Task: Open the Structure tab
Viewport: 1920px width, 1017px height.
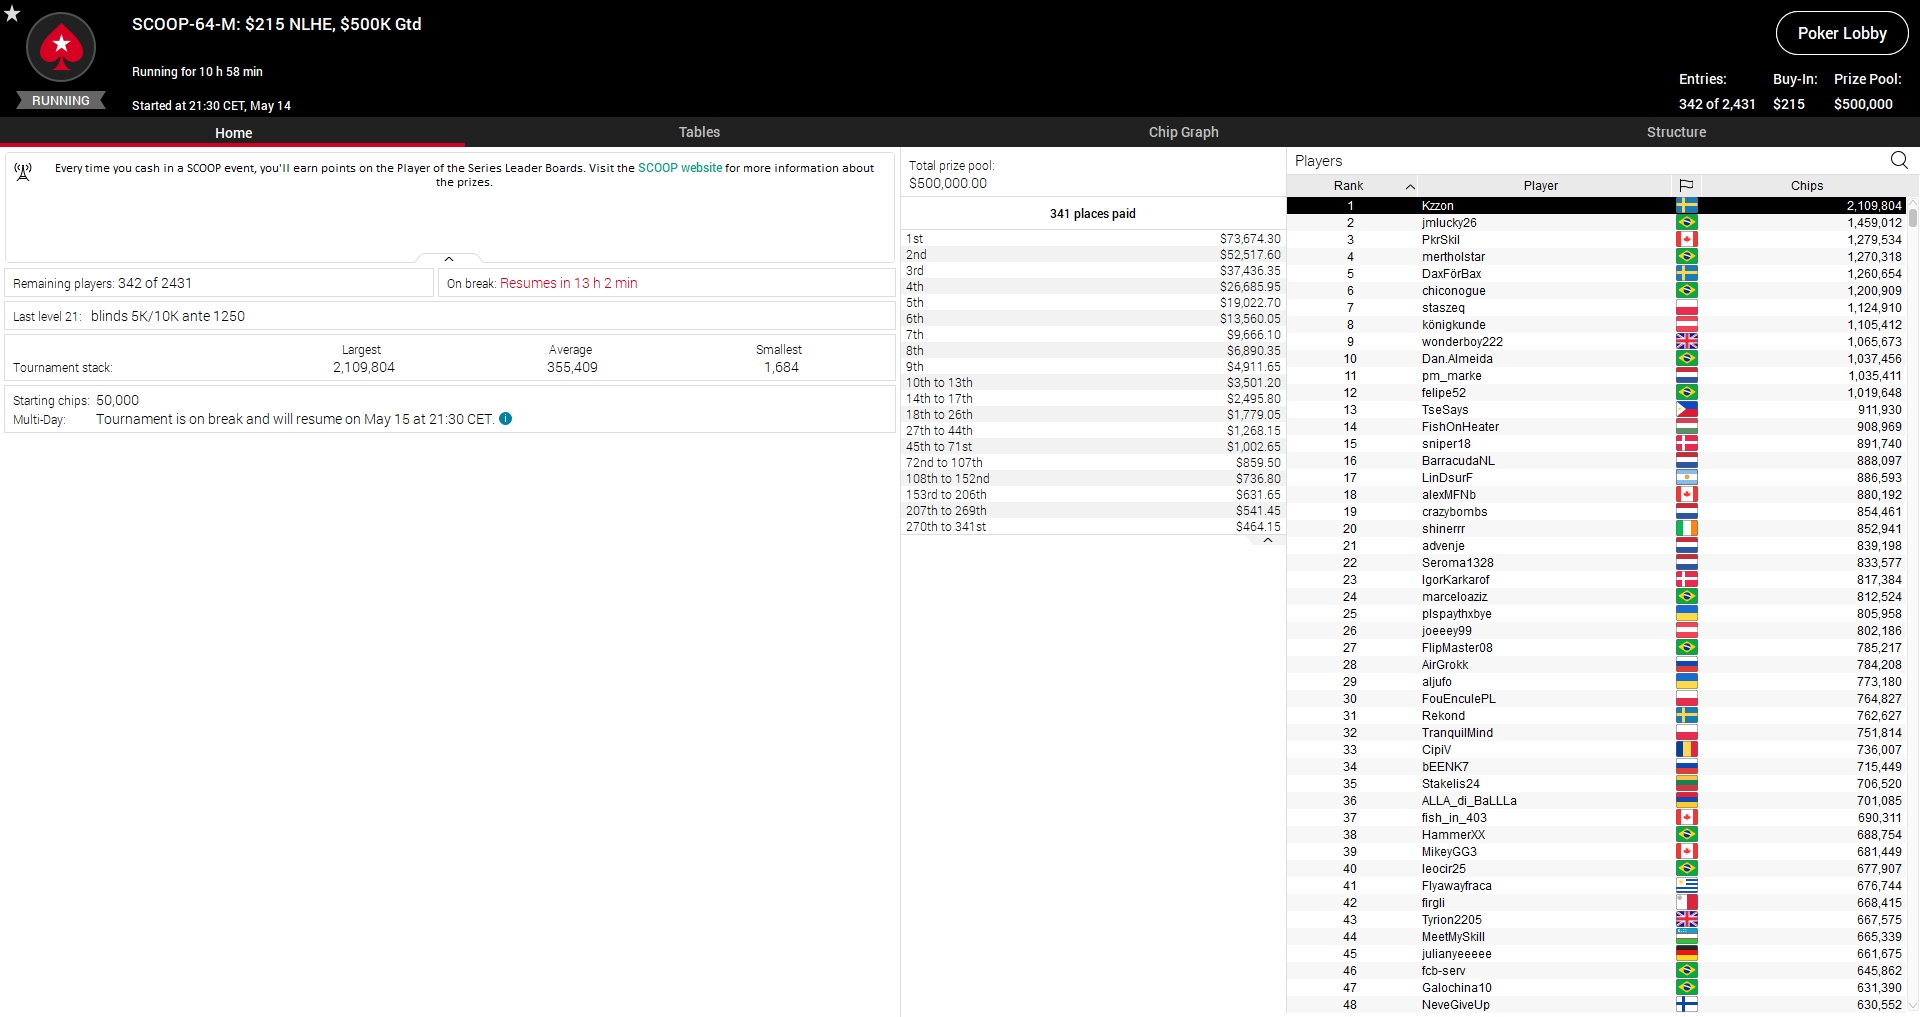Action: click(x=1676, y=132)
